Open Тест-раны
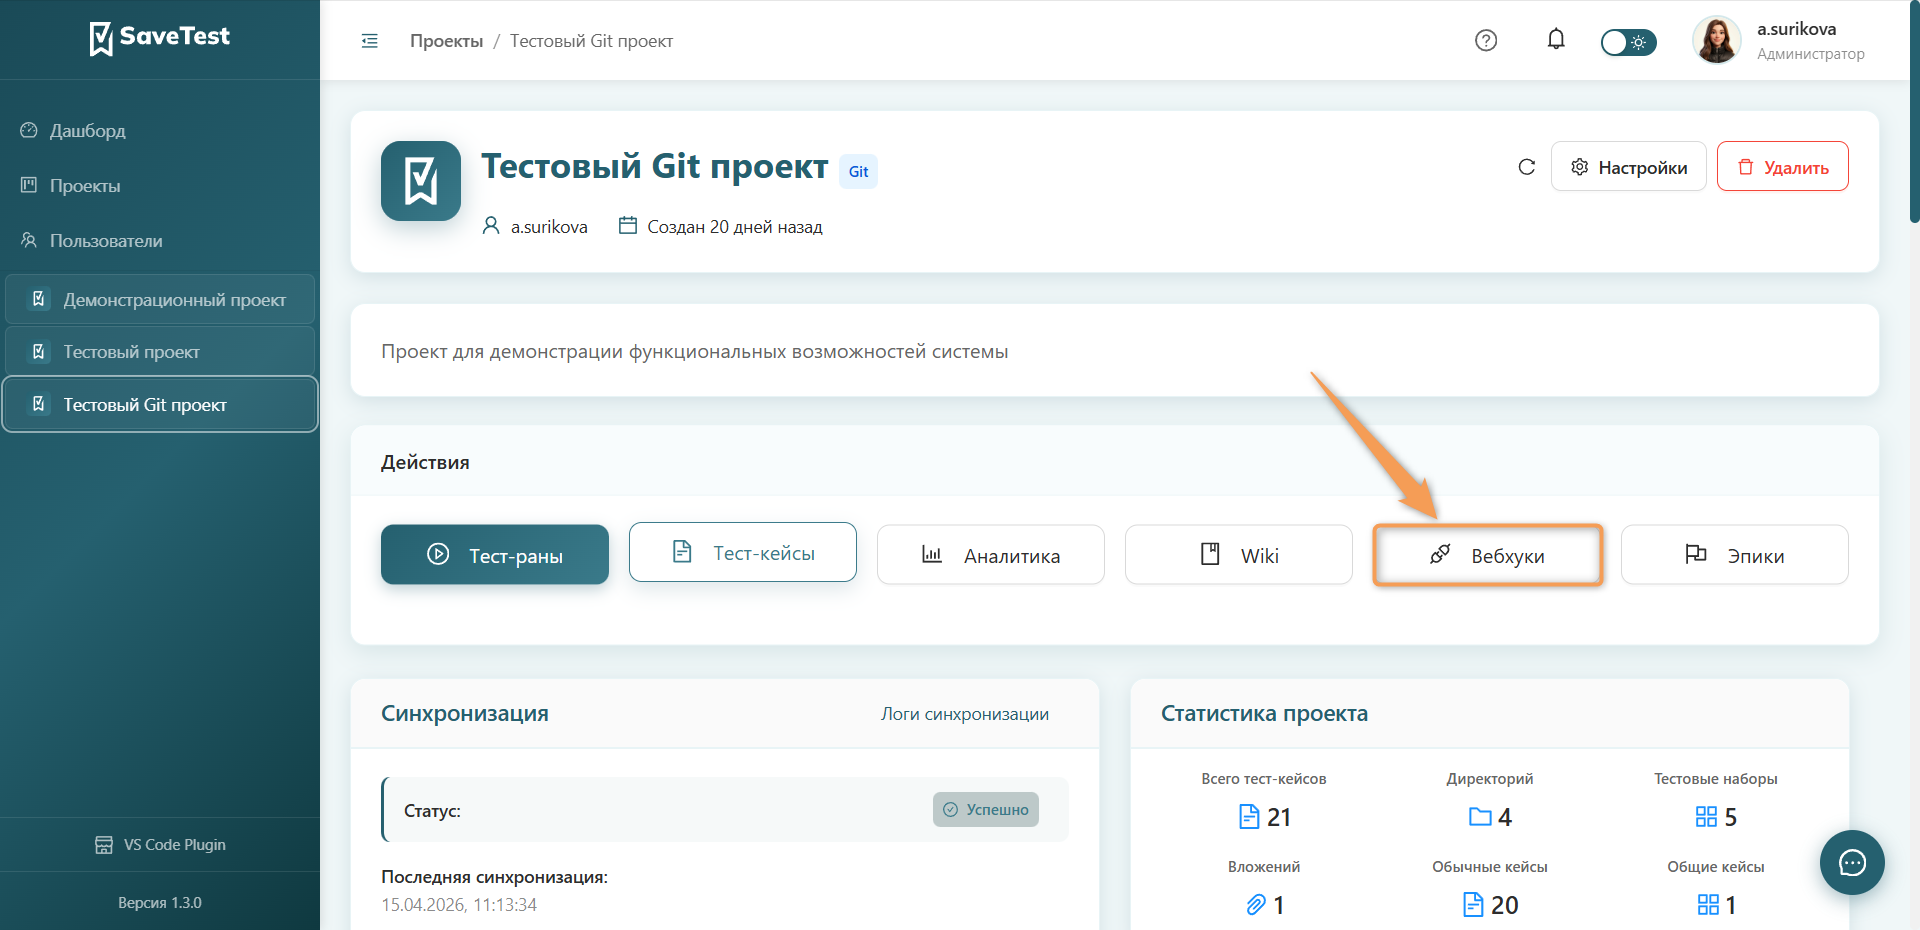 point(495,555)
